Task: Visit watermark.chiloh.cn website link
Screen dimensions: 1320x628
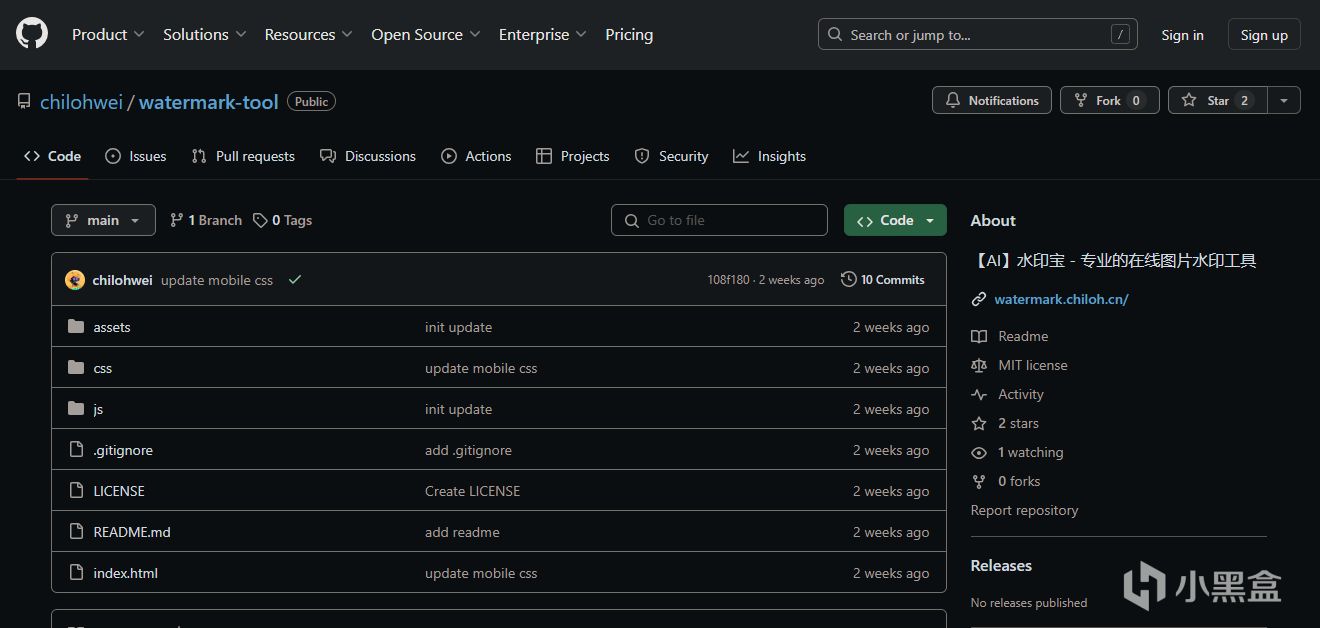Action: [1061, 299]
